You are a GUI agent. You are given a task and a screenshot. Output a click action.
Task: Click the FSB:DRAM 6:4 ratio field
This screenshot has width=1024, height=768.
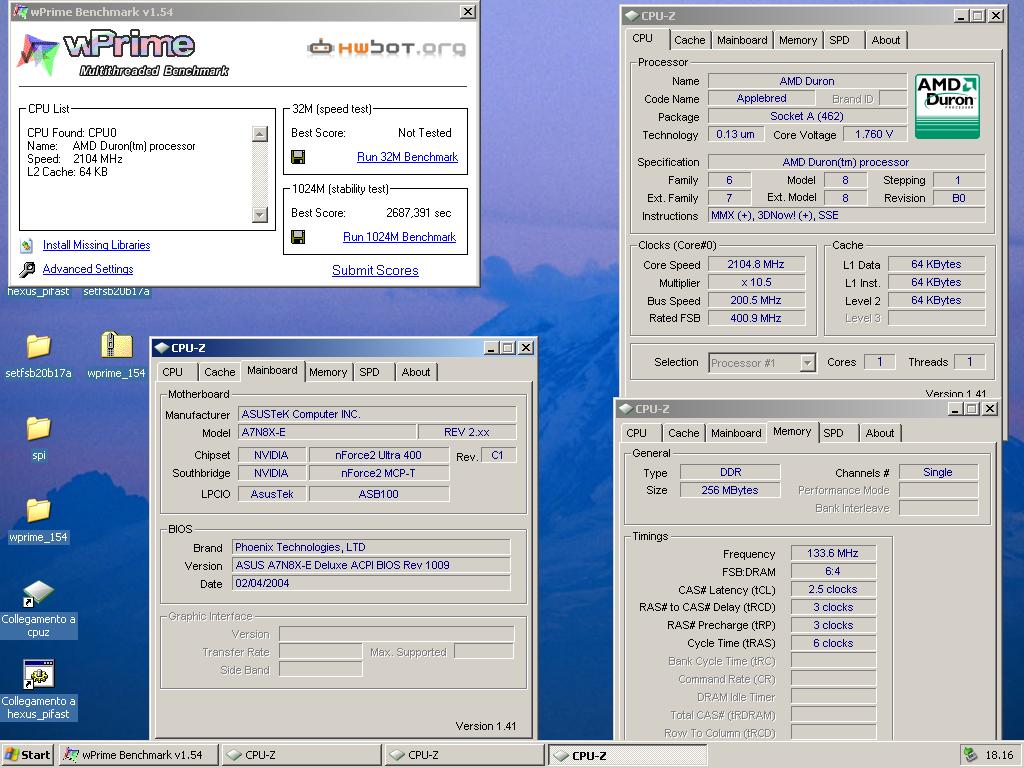tap(833, 571)
